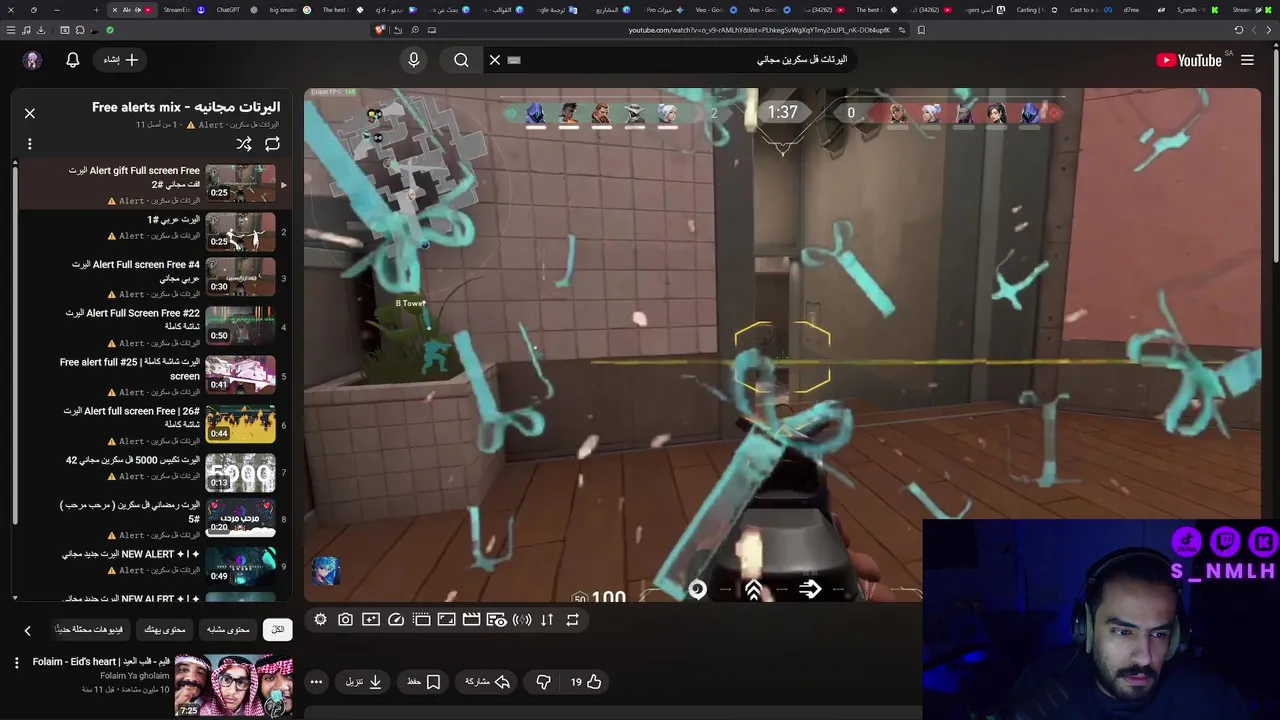1280x720 pixels.
Task: Open the YouTube account avatar menu
Action: 32,60
